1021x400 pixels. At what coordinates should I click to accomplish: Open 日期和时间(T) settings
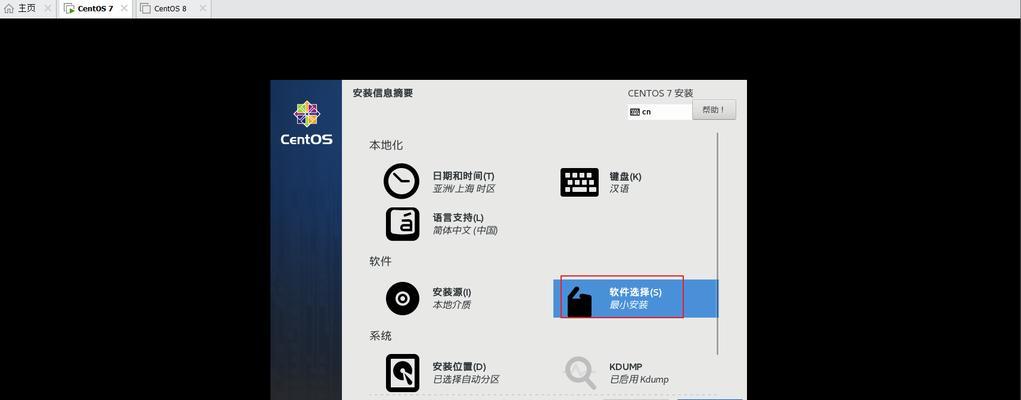(x=464, y=176)
